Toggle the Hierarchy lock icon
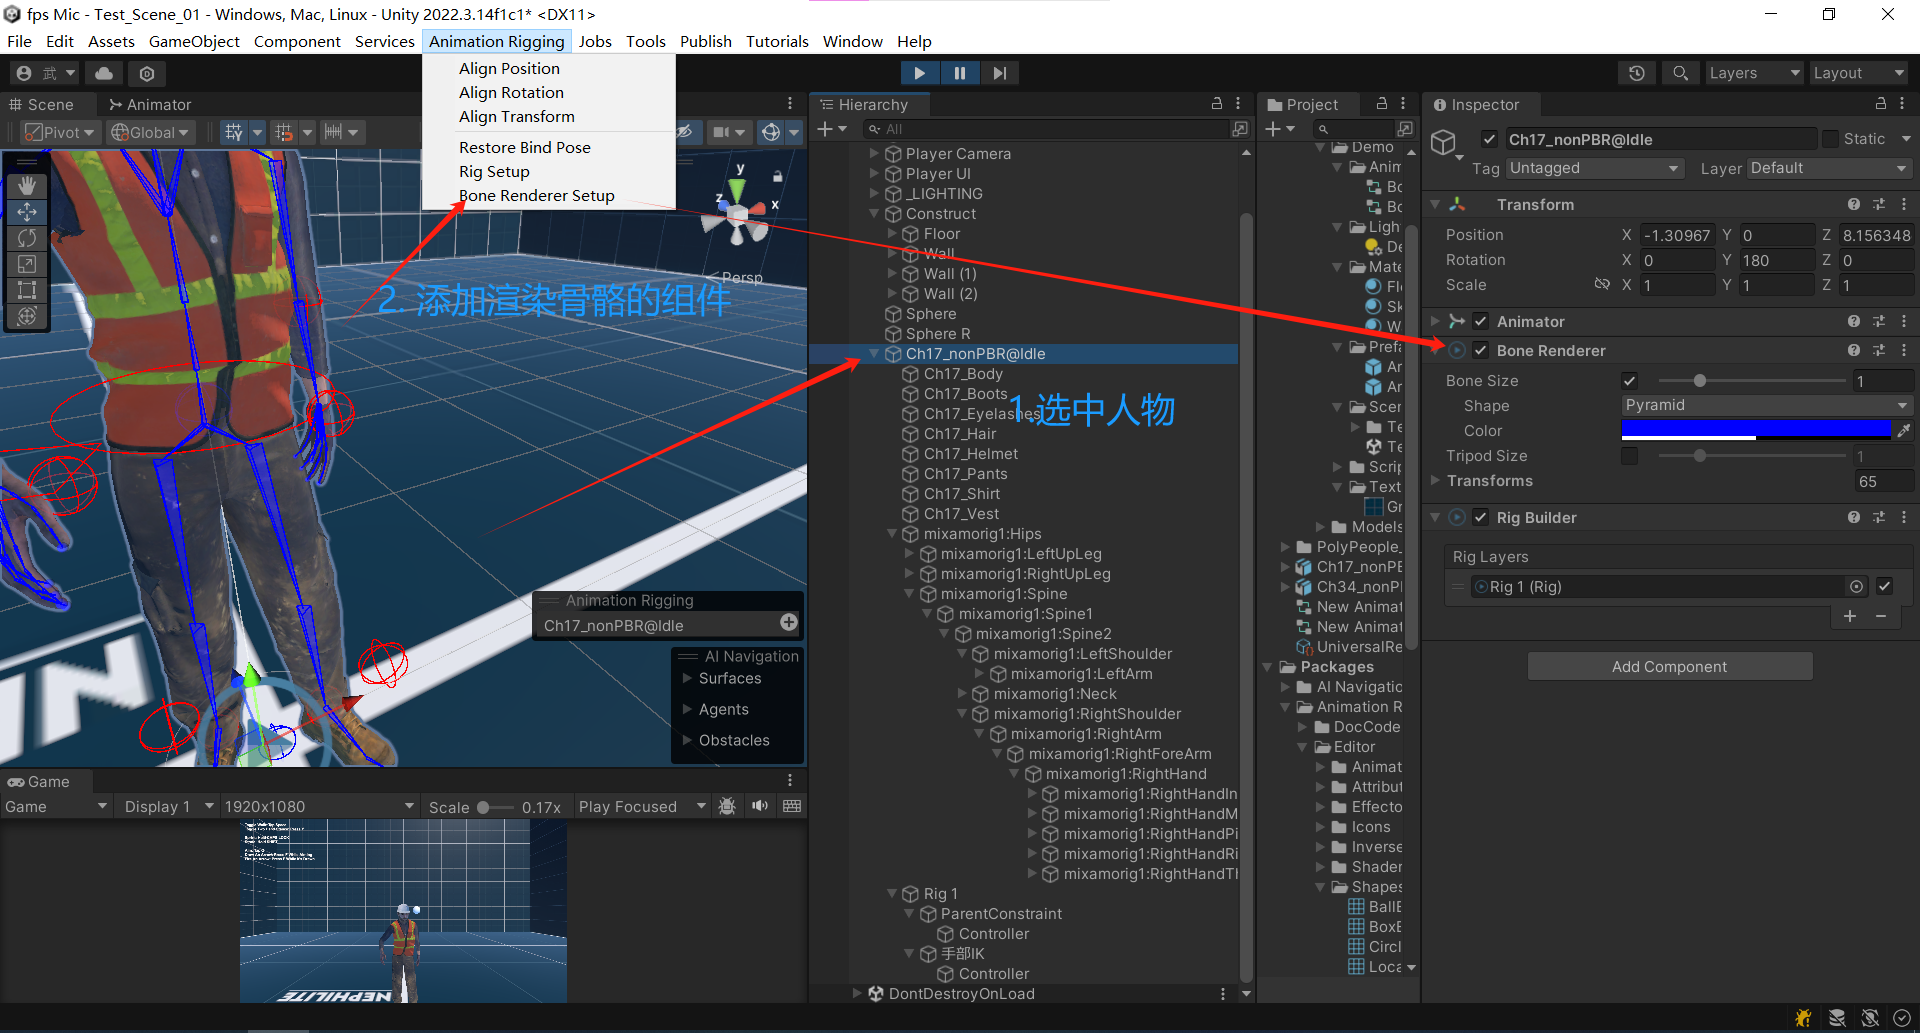Screen dimensions: 1920x1033 [x=1217, y=104]
